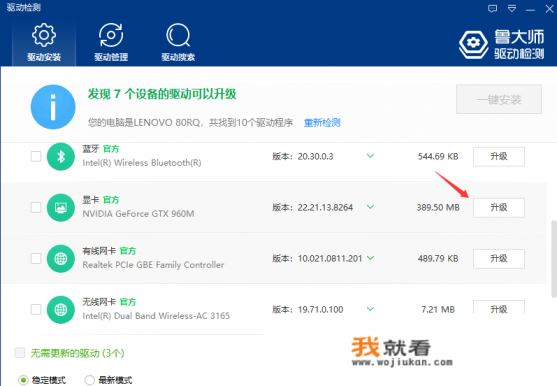The width and height of the screenshot is (557, 386).
Task: Check the 蓝牙 Intel Wireless Bluetooth checkbox
Action: (x=36, y=156)
